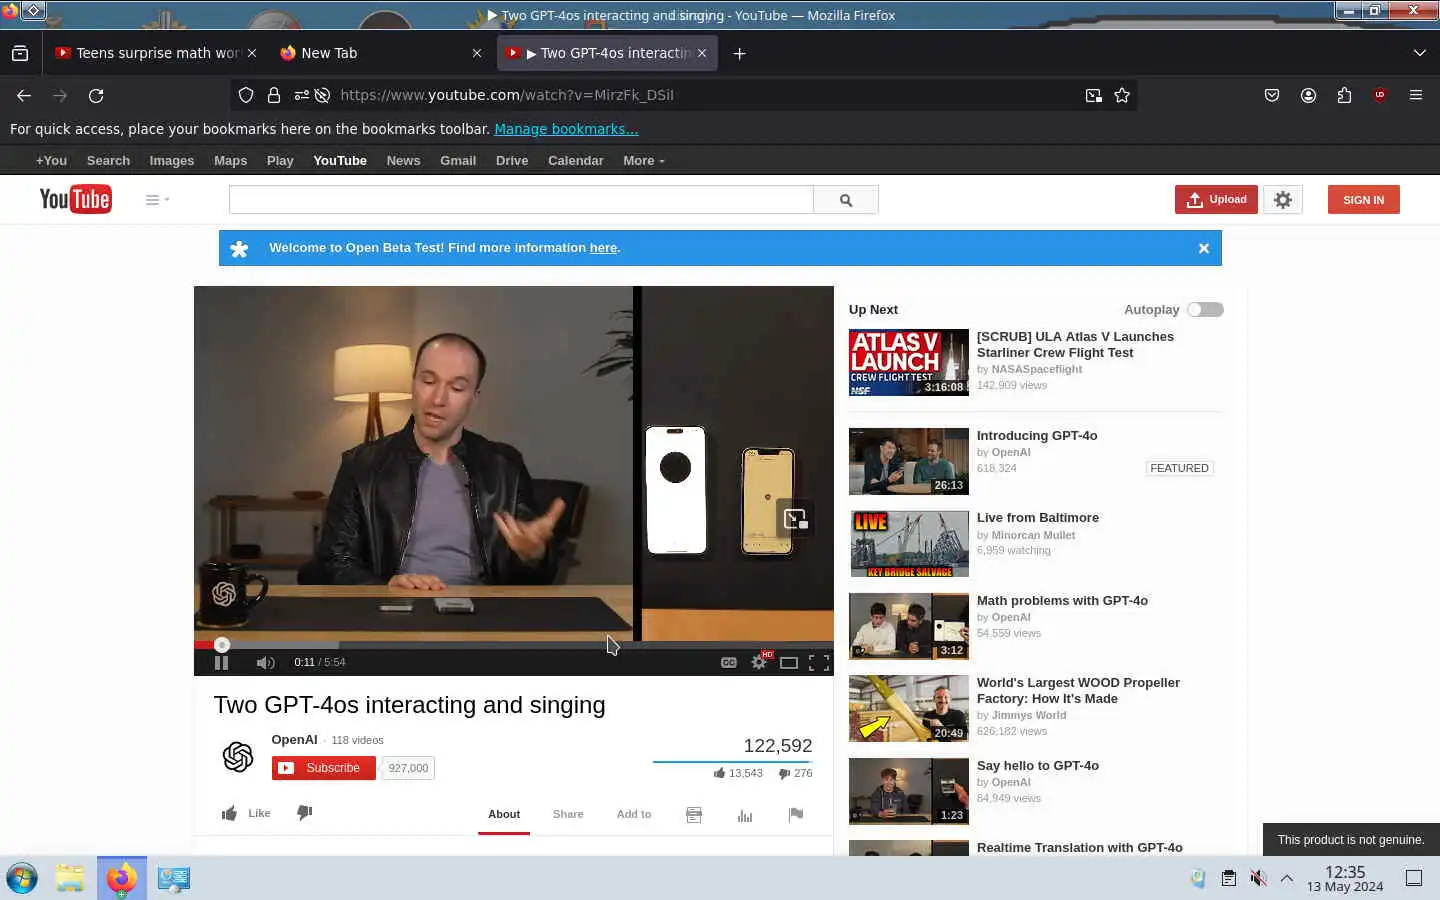
Task: Open the uBlock Origin extension icon
Action: point(1380,96)
